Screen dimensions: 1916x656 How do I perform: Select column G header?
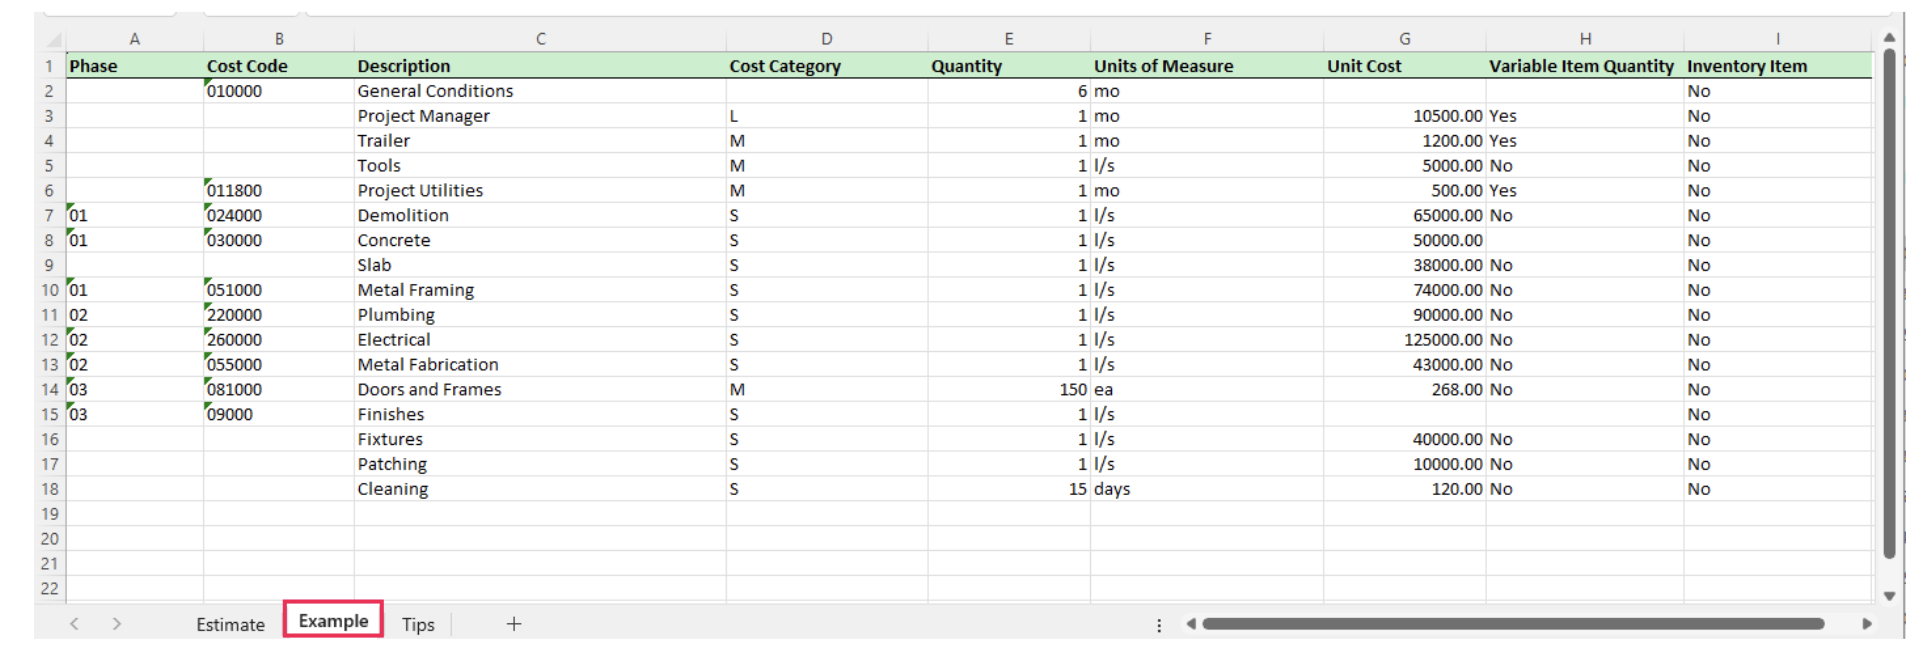[x=1404, y=39]
